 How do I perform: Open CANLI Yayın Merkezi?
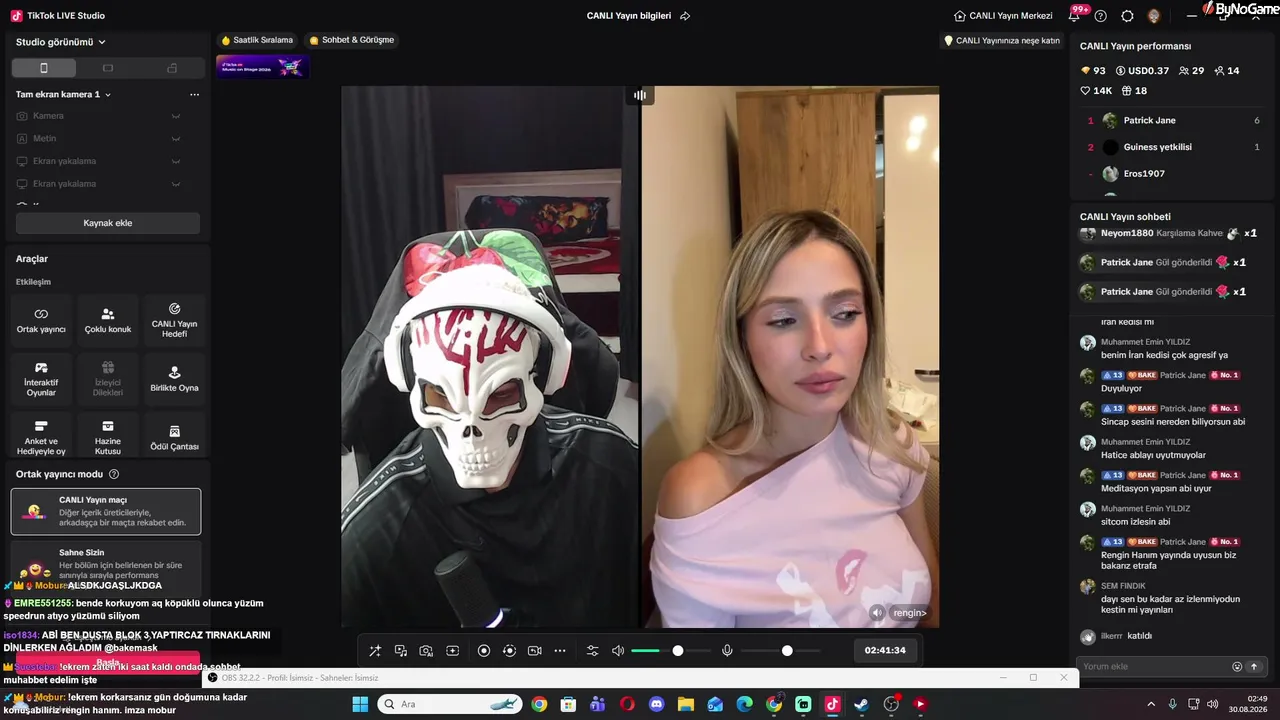tap(1003, 16)
